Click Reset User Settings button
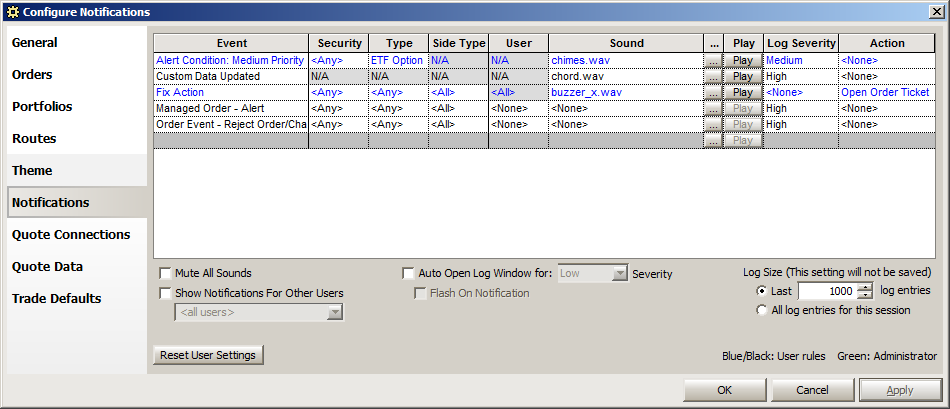 [x=208, y=355]
